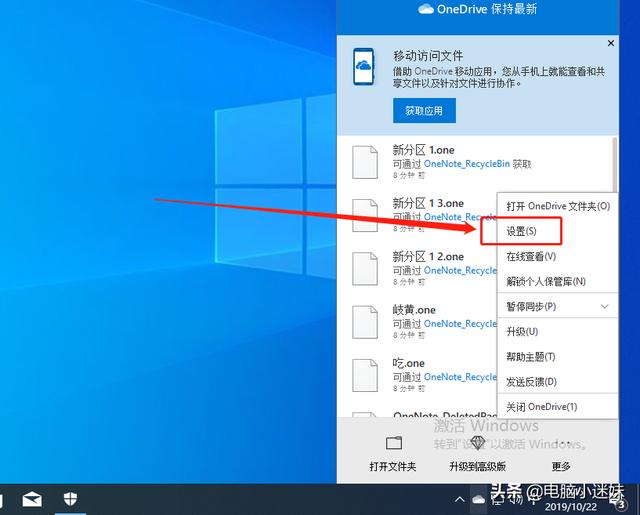Select file name 新分区 1 2.one
This screenshot has width=640, height=515.
pyautogui.click(x=428, y=256)
